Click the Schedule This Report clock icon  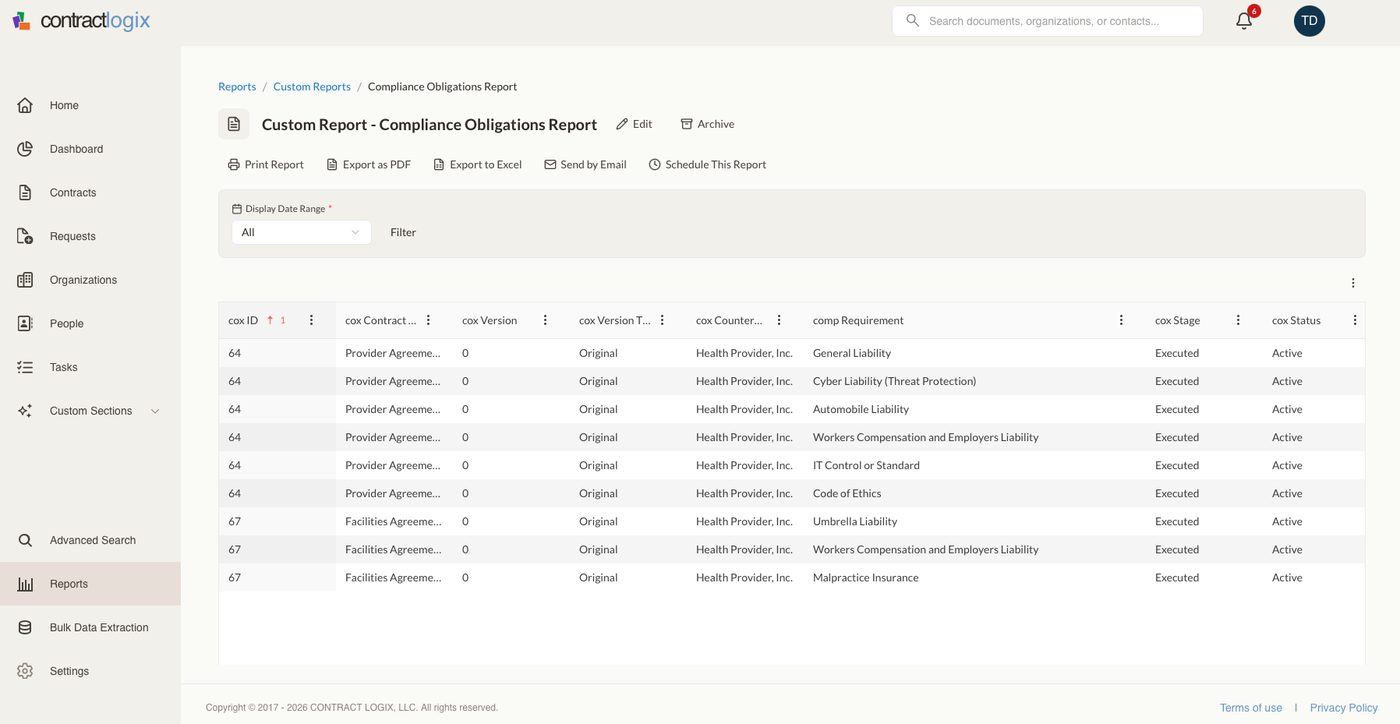655,165
